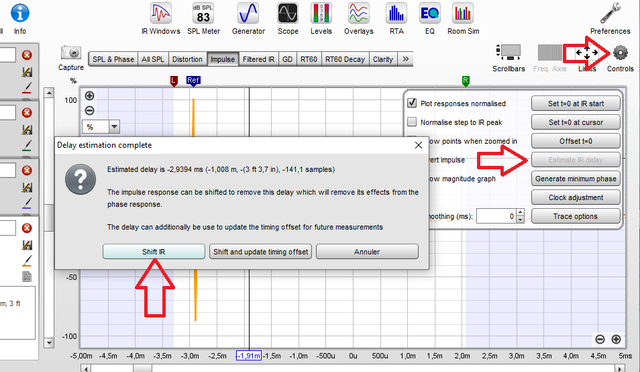
Task: Click the vertical scrollbar up arrow
Action: [49, 93]
